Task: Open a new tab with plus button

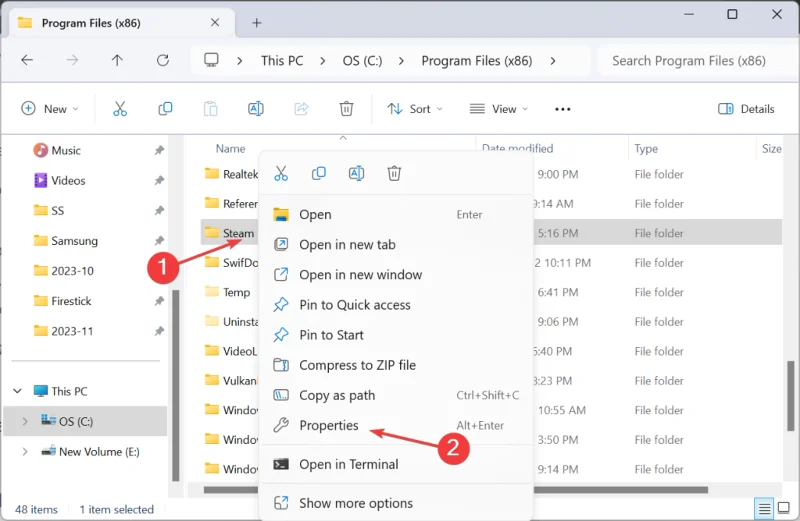Action: point(257,23)
